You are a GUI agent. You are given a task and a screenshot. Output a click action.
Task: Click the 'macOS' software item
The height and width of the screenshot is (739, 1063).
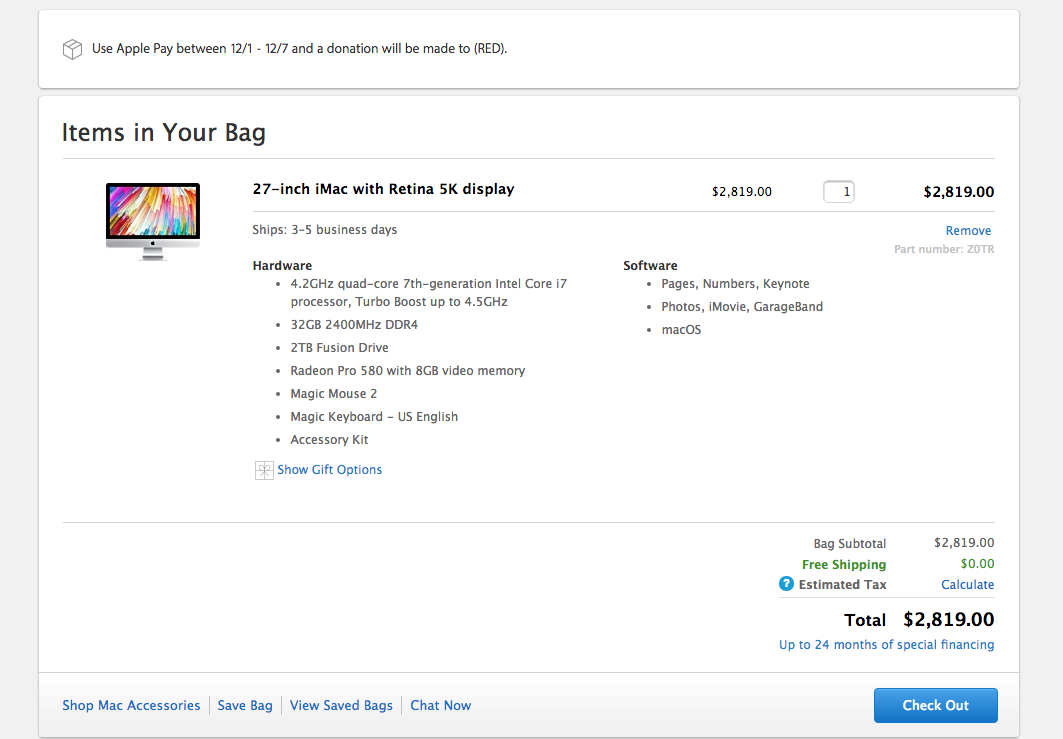coord(681,330)
